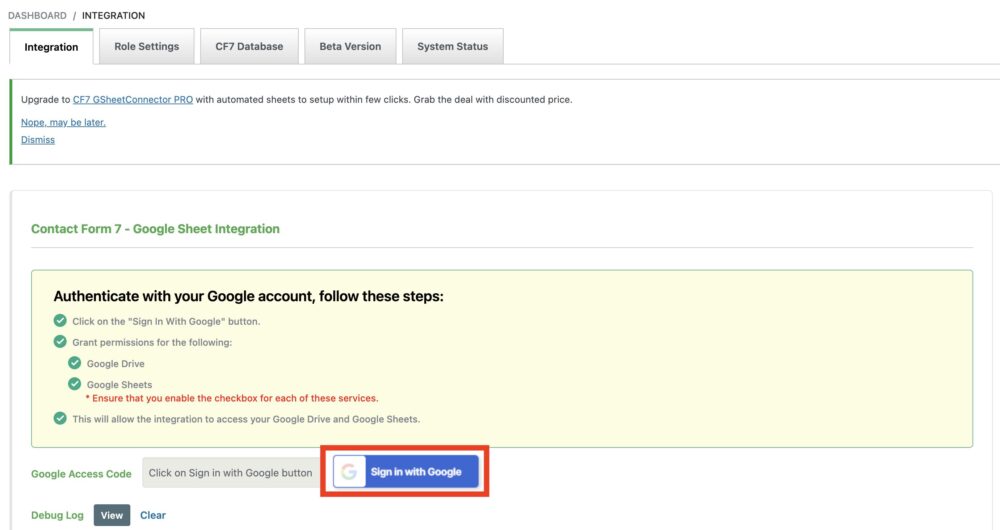This screenshot has width=1000, height=530.
Task: Click checkmark beside 'Click on the Sign In' step
Action: (60, 321)
